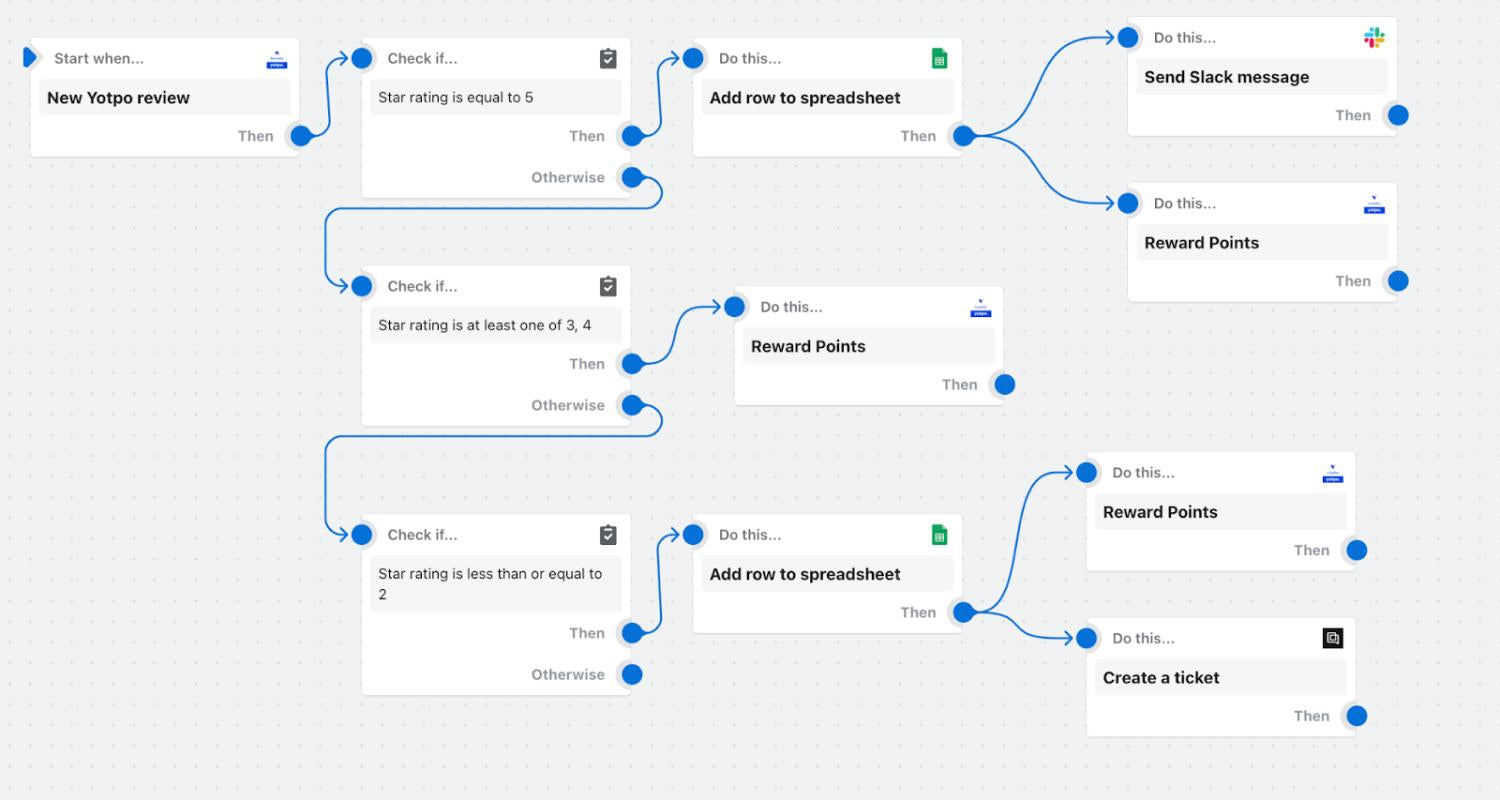The height and width of the screenshot is (800, 1500).
Task: Click Otherwise output dot on rating equals 5 check
Action: (x=632, y=178)
